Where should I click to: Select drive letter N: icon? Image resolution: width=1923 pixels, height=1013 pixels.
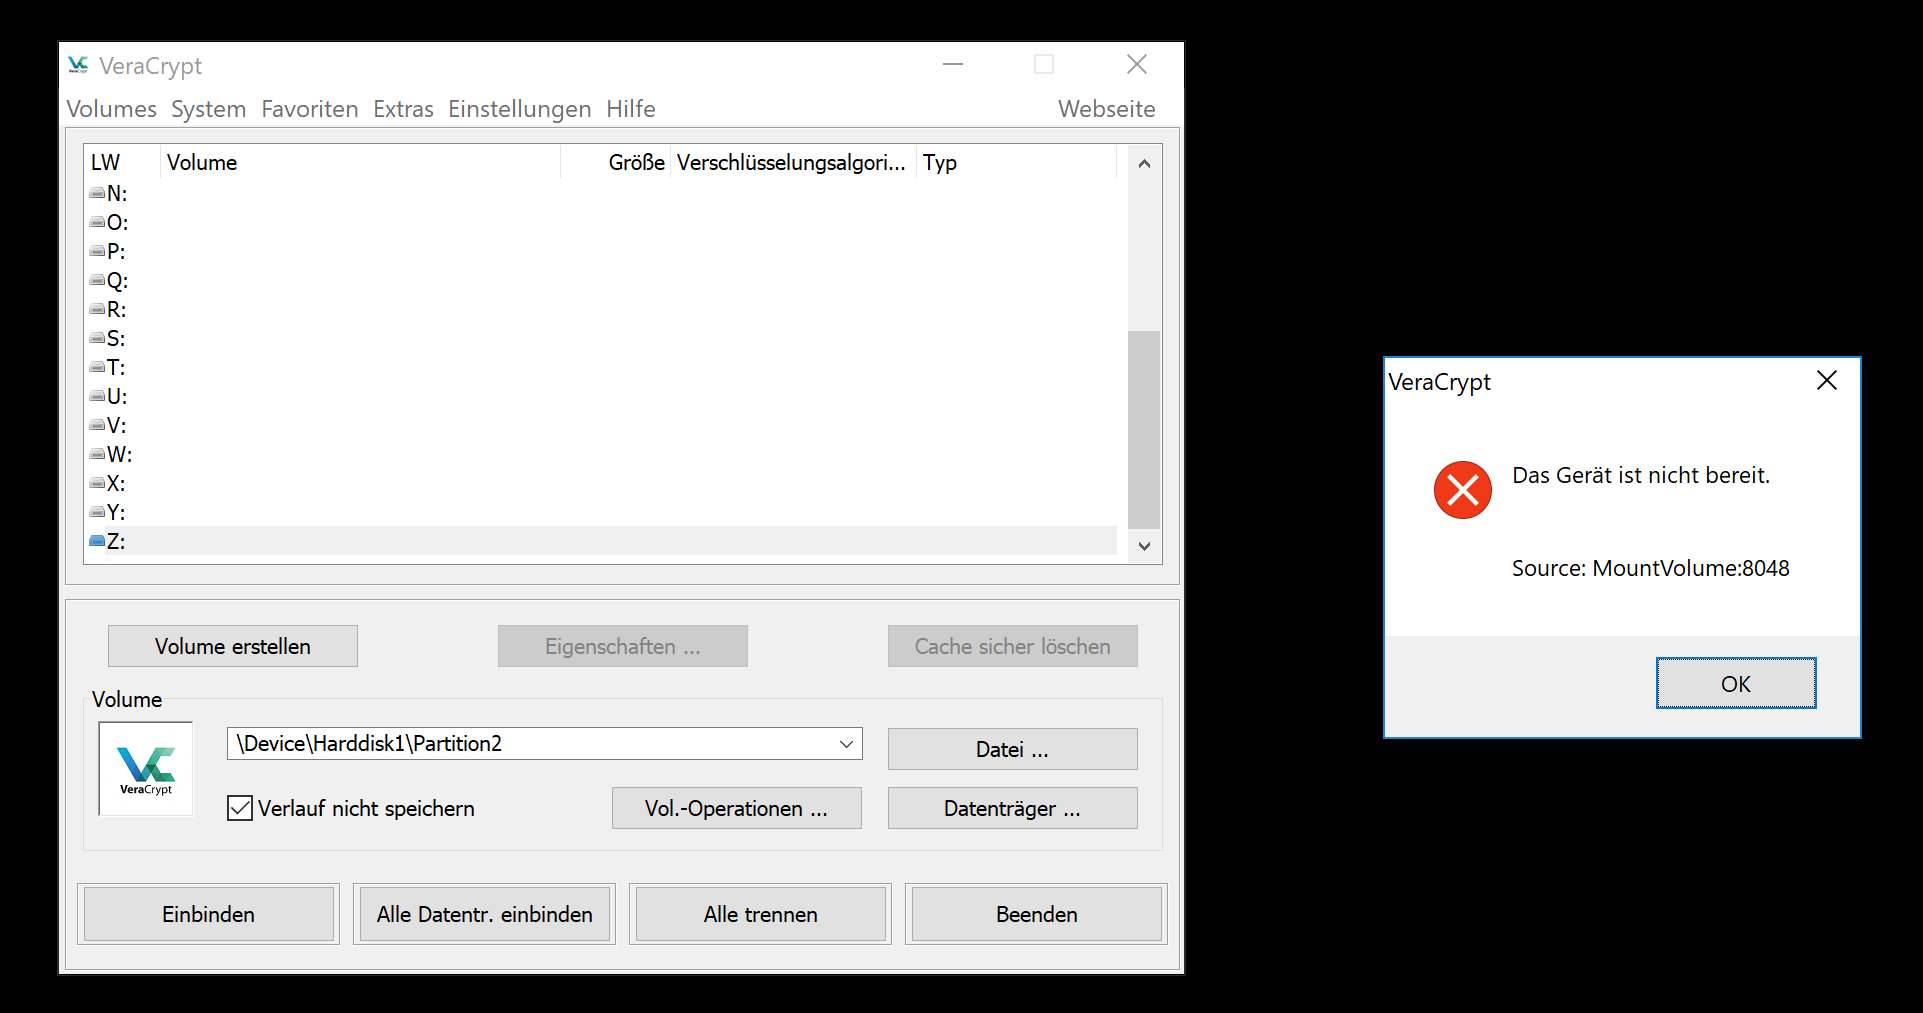97,193
